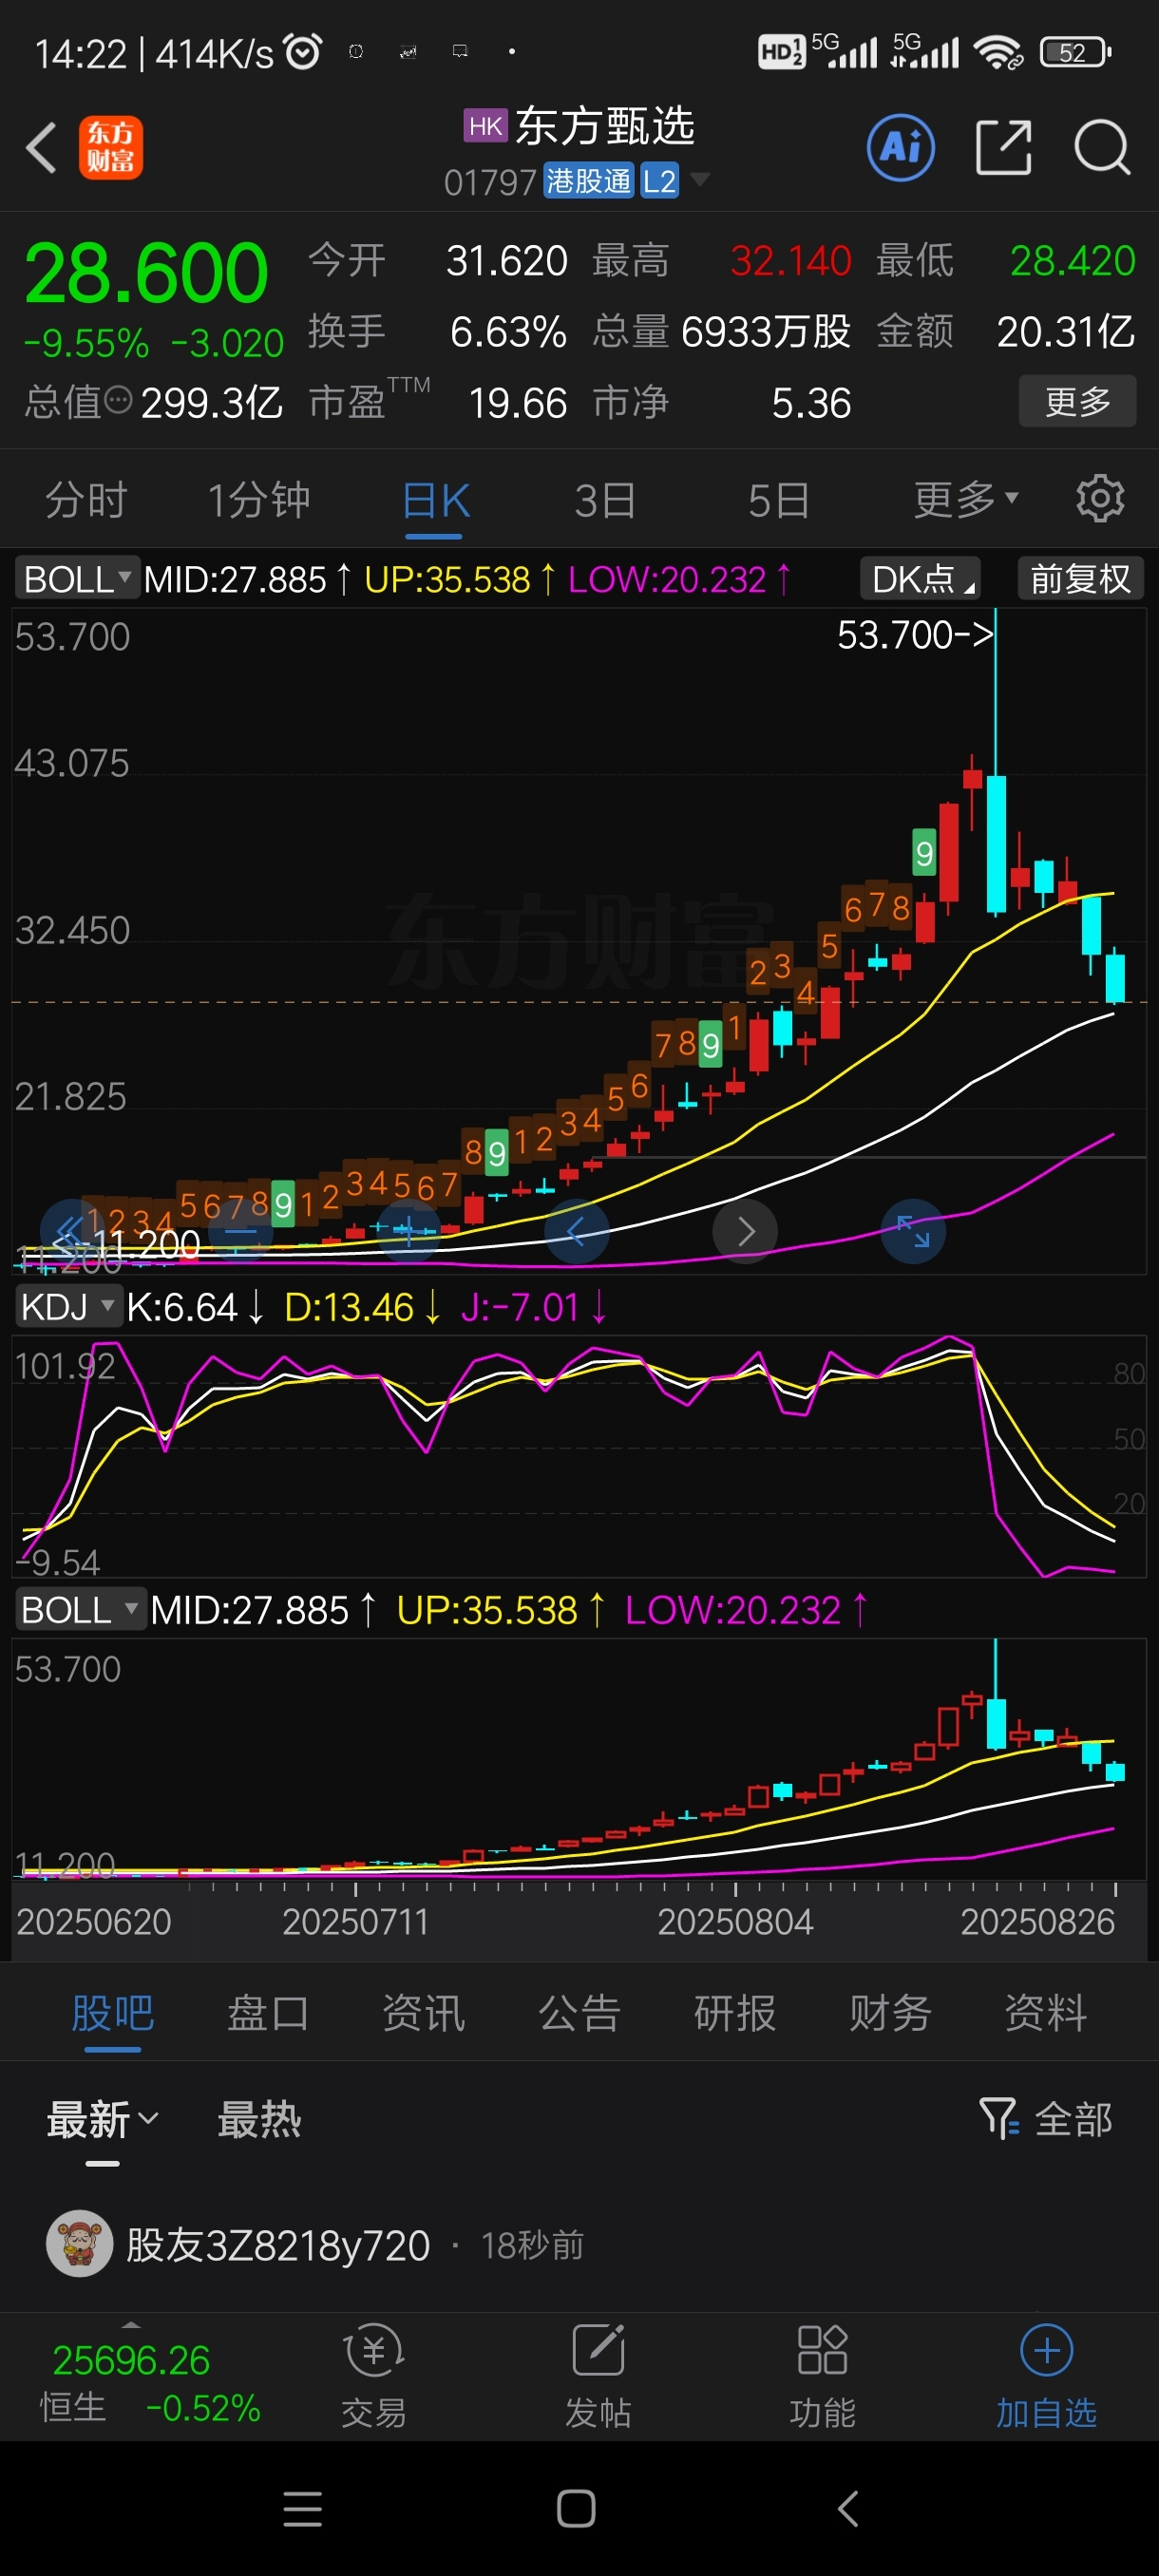This screenshot has height=2576, width=1159.
Task: Tap the share/export icon
Action: click(x=1003, y=148)
